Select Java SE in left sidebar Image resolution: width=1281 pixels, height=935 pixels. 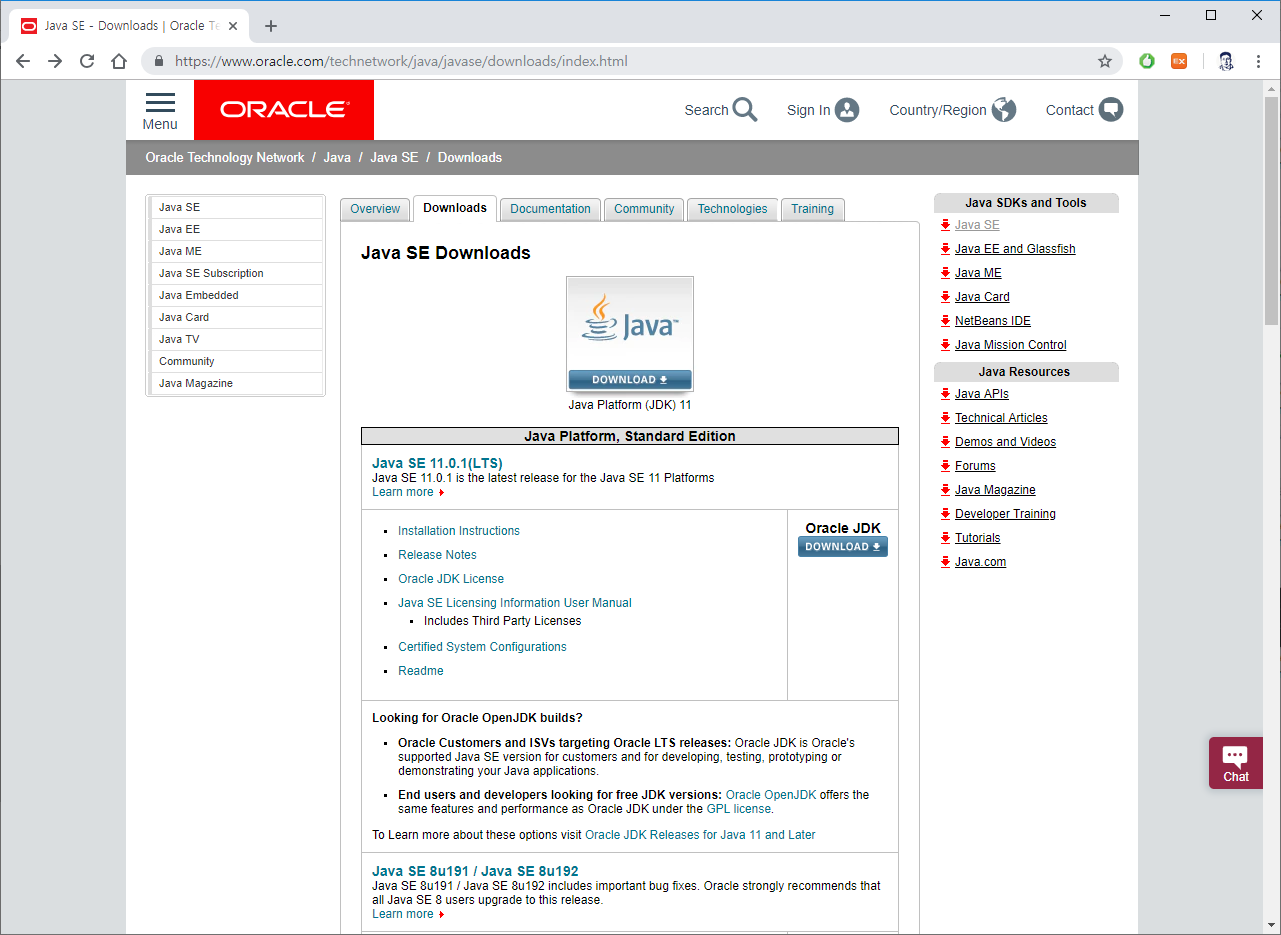click(237, 207)
